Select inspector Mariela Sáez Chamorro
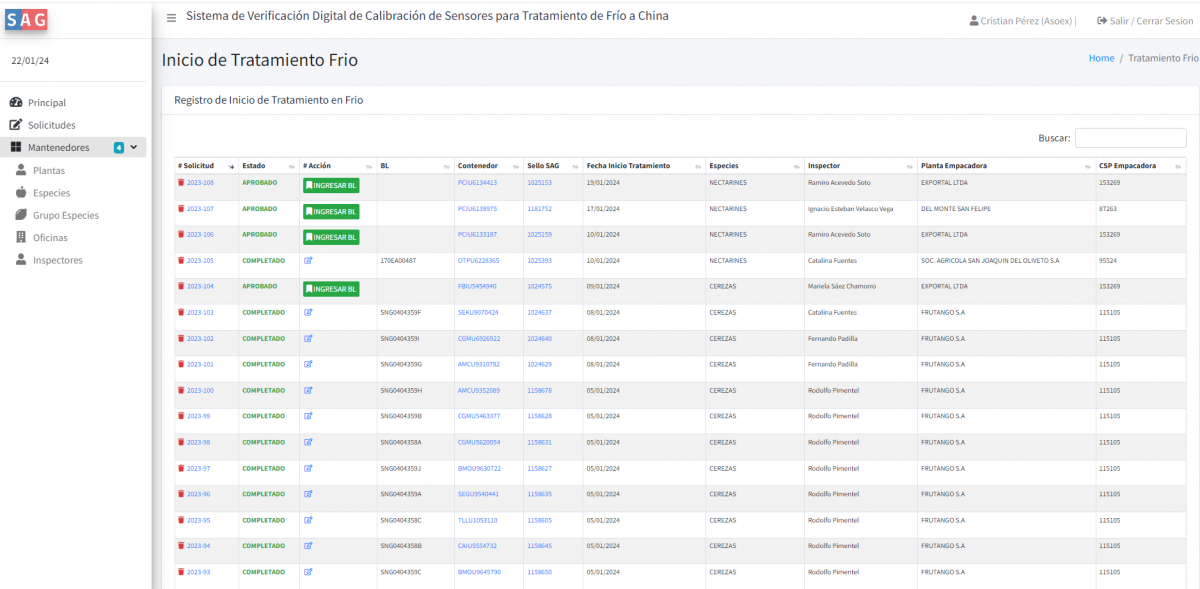This screenshot has width=1200, height=589. [842, 286]
